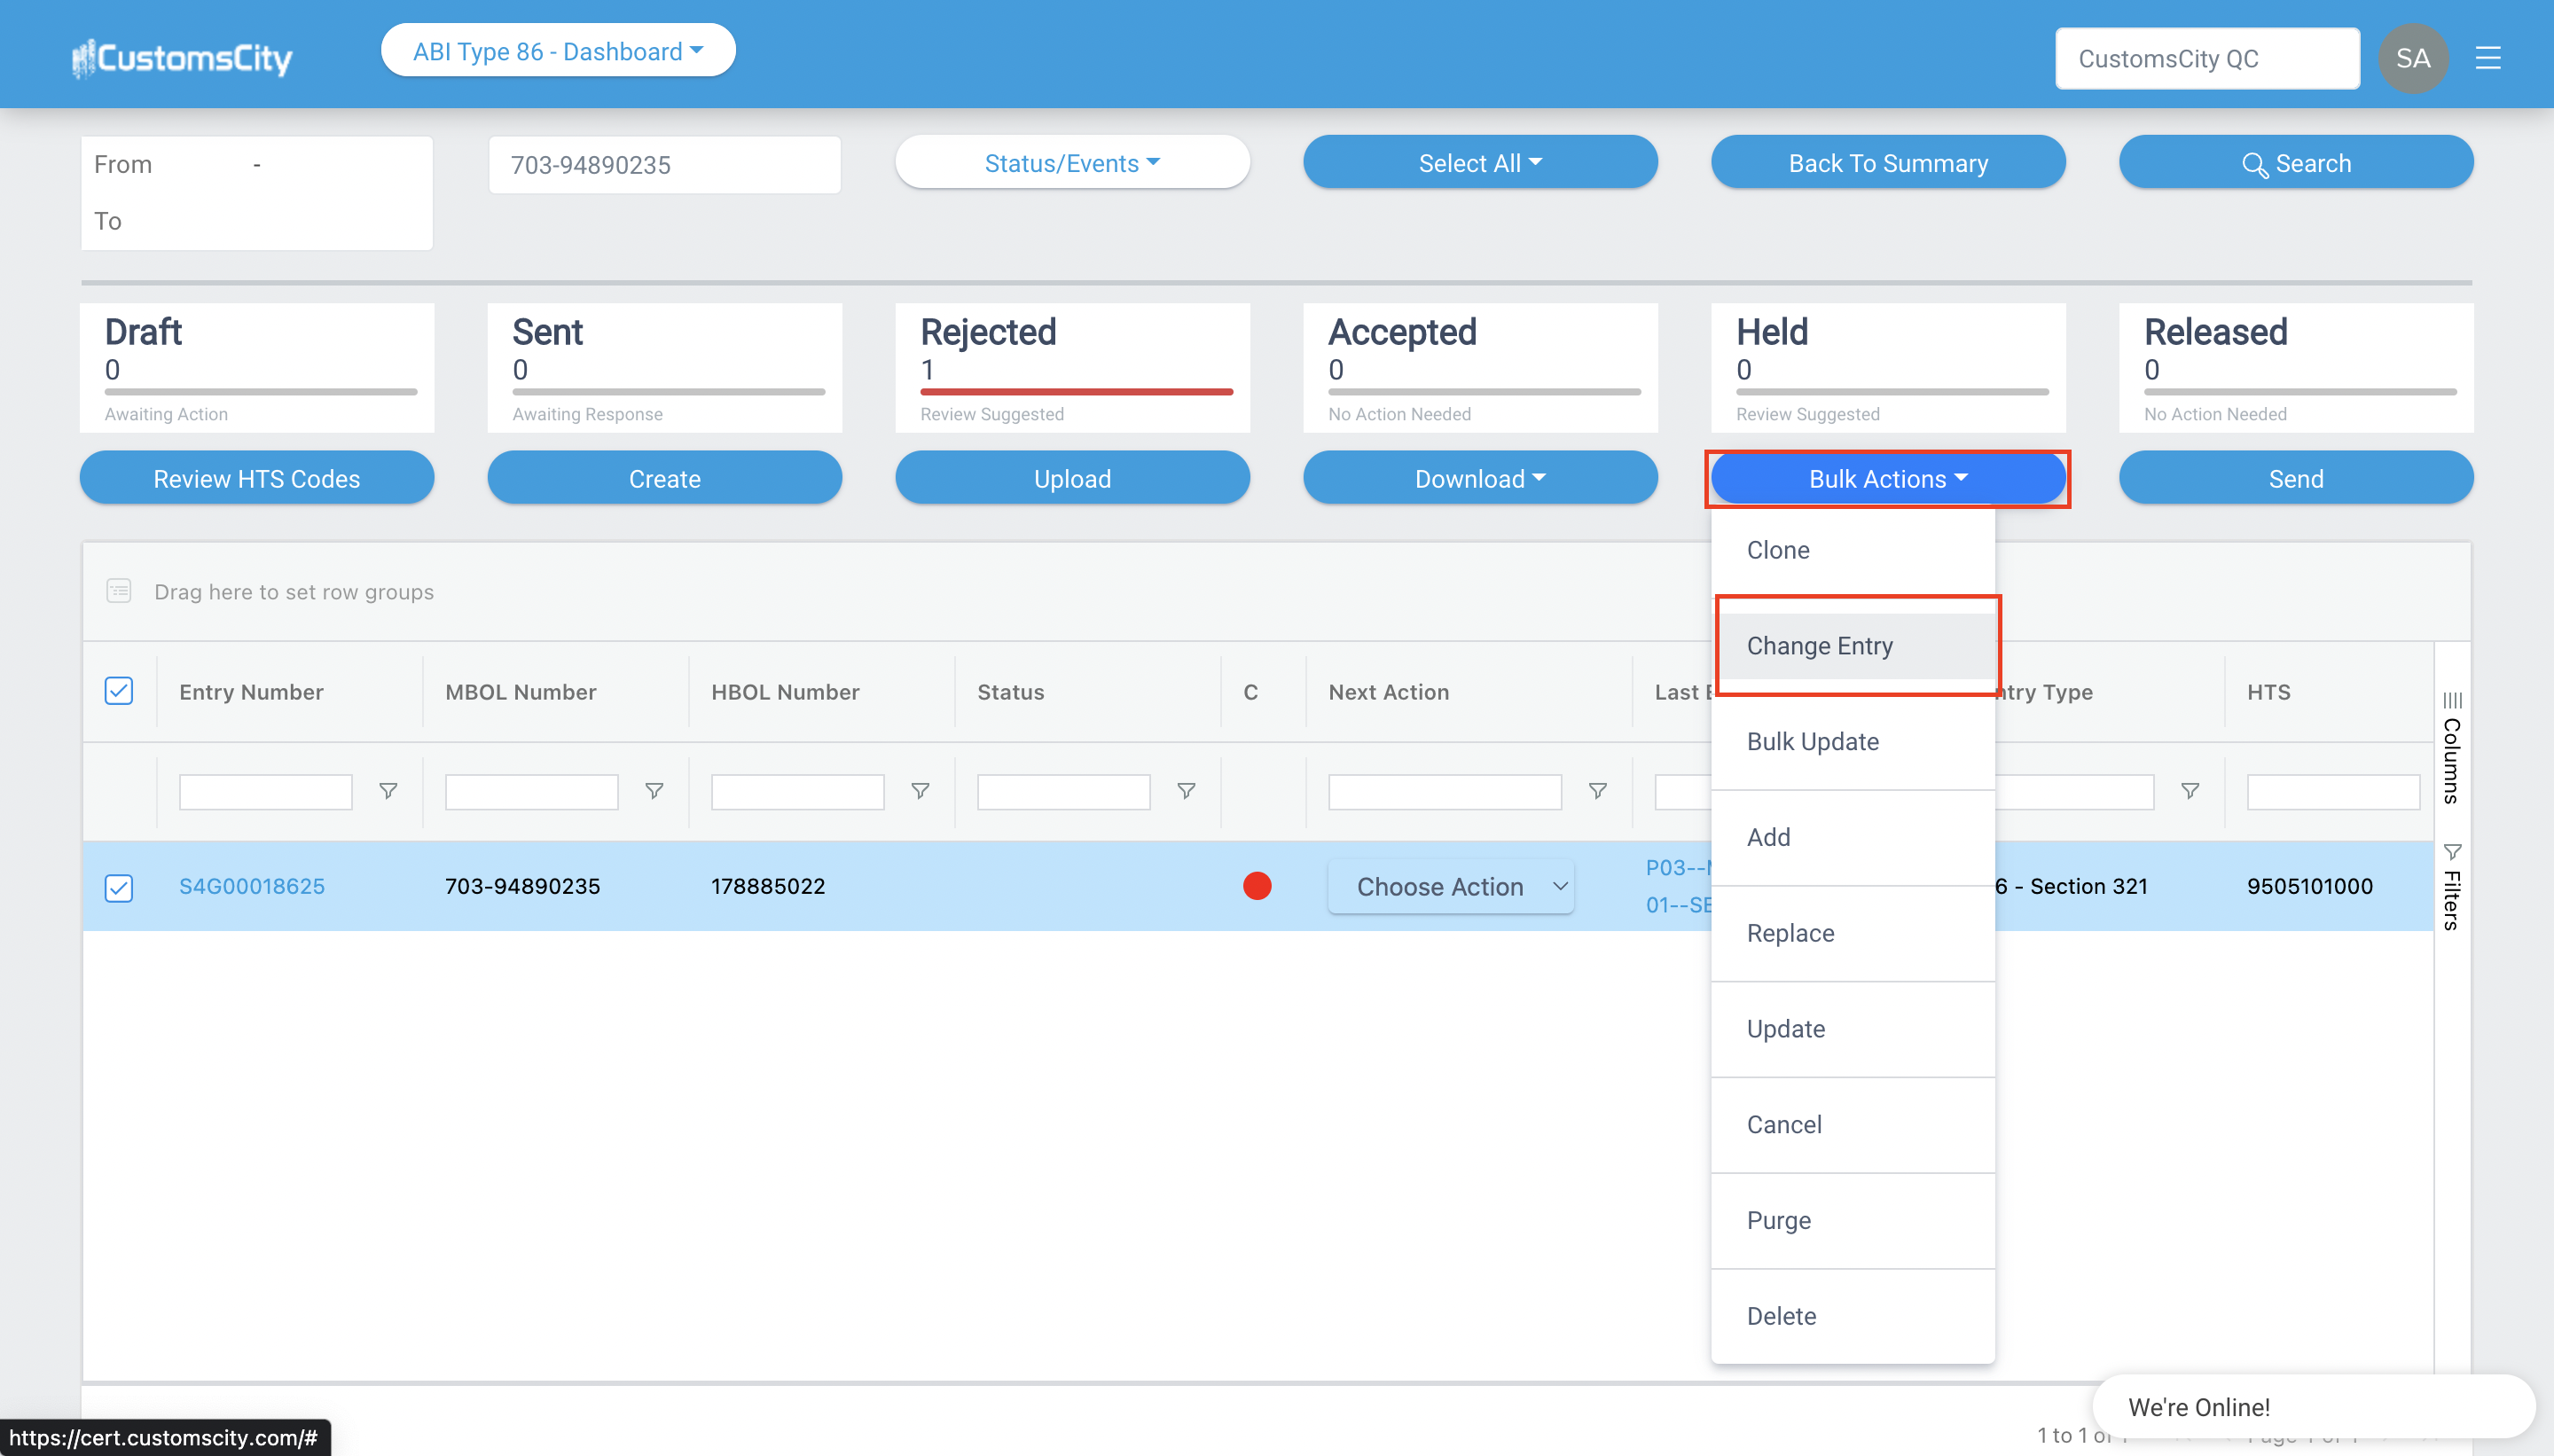The width and height of the screenshot is (2554, 1456).
Task: Select Purge menu option
Action: coord(1853,1221)
